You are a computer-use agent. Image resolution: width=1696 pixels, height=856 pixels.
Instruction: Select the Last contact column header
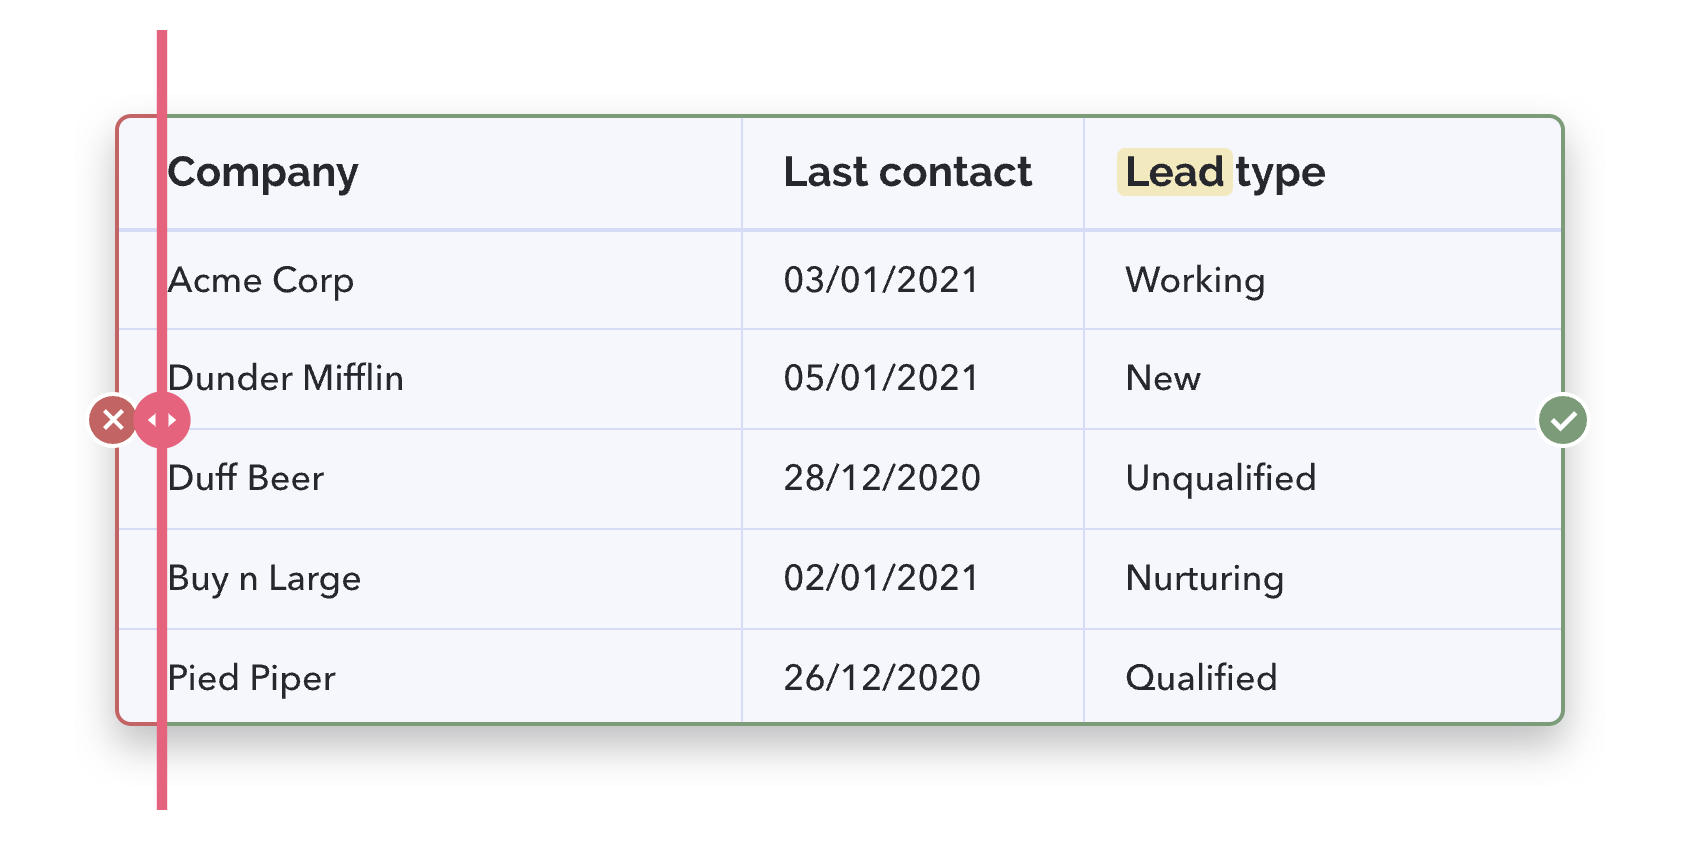913,173
